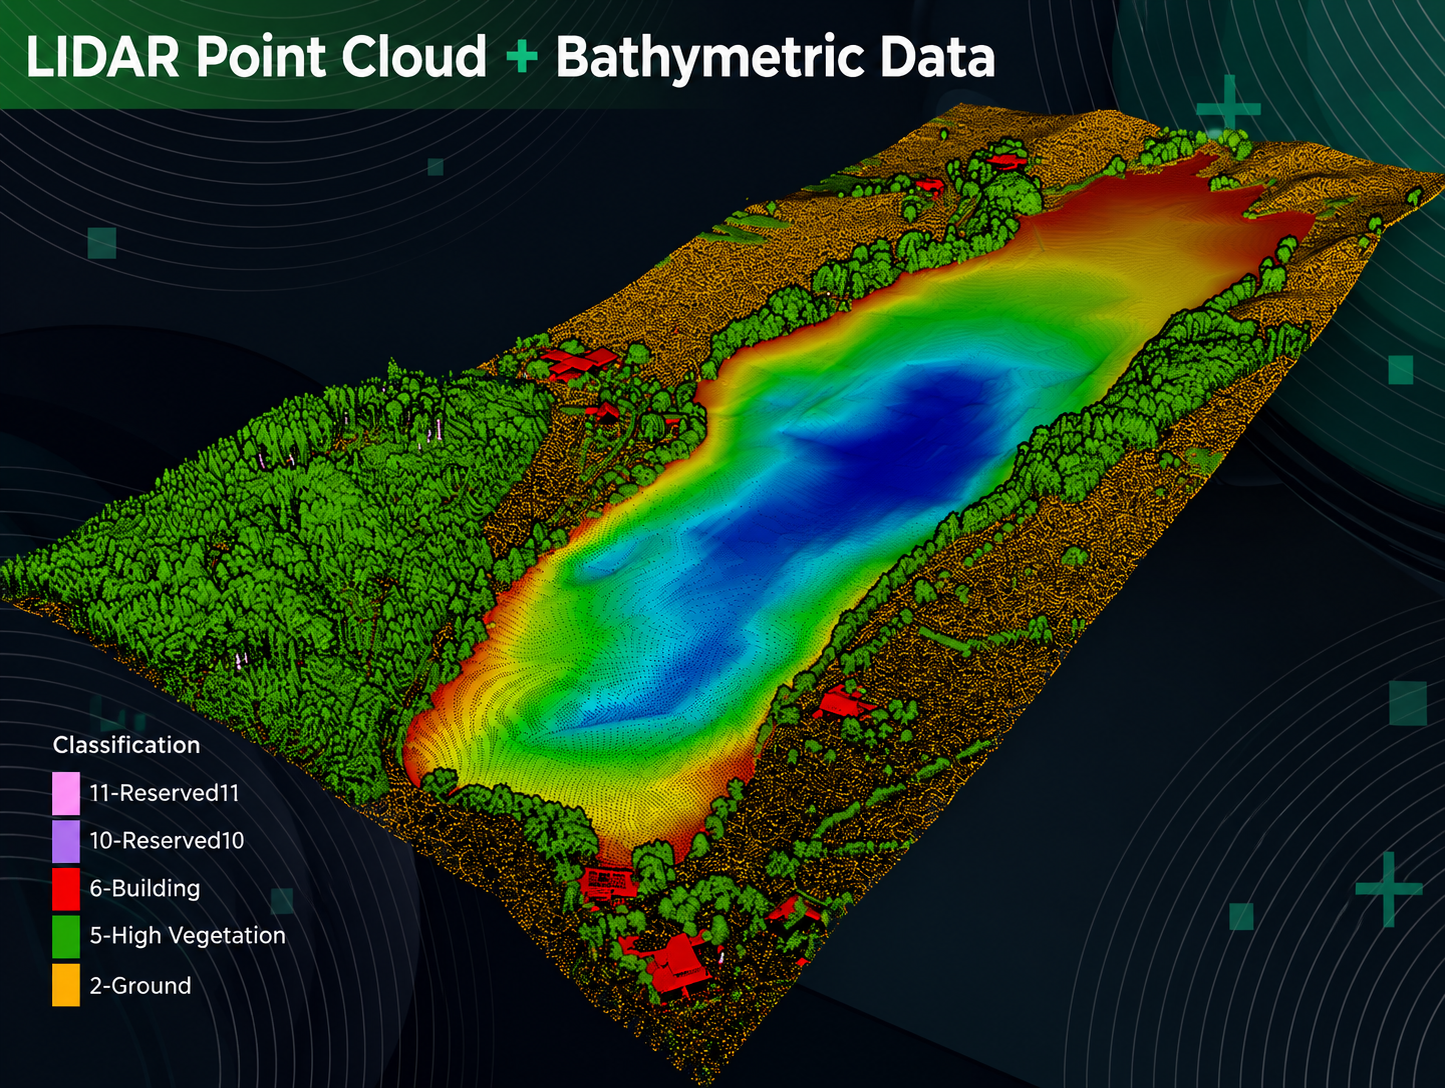Screen dimensions: 1445x1088
Task: Click the green plus sign in the title
Action: tap(522, 58)
